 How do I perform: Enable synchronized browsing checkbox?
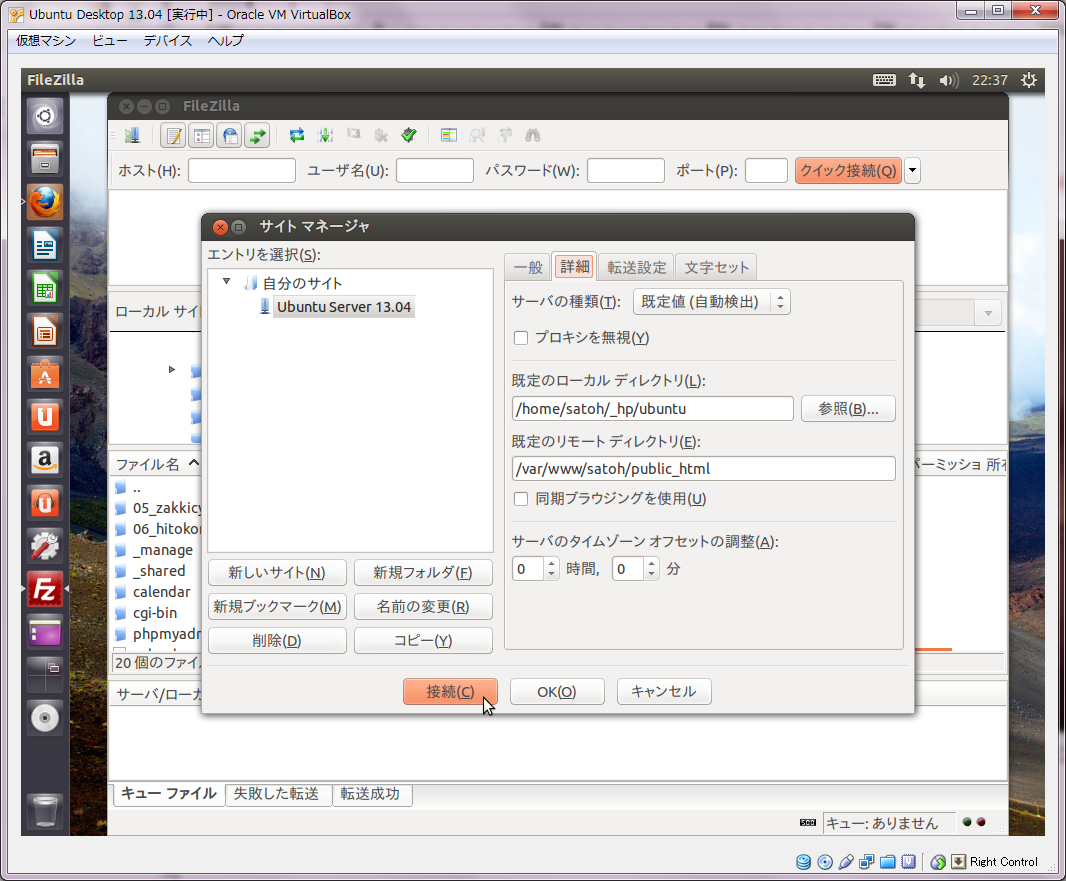pyautogui.click(x=521, y=499)
